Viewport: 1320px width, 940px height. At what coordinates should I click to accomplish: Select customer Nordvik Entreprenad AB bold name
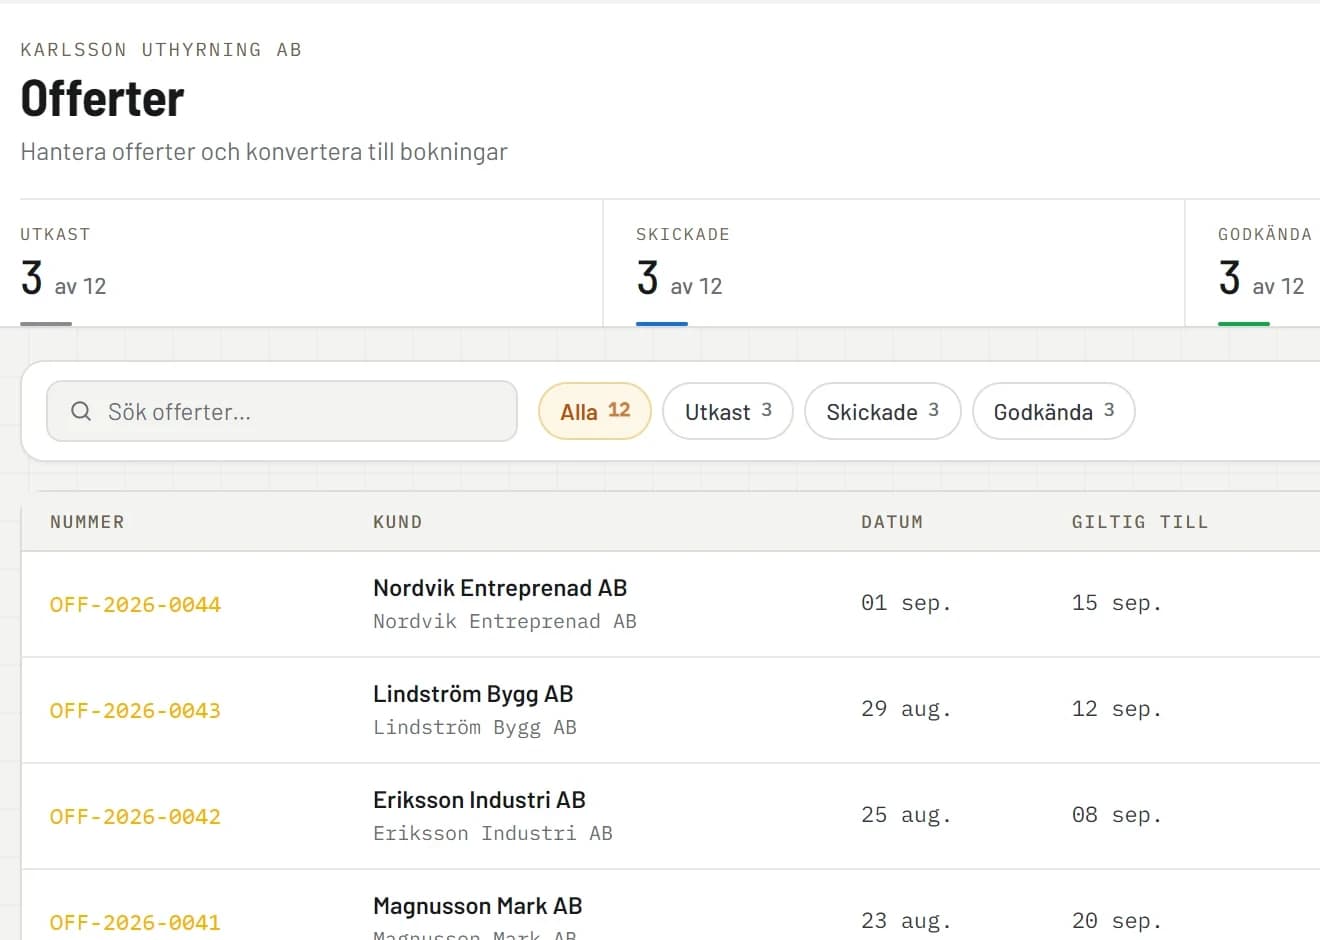click(x=500, y=588)
